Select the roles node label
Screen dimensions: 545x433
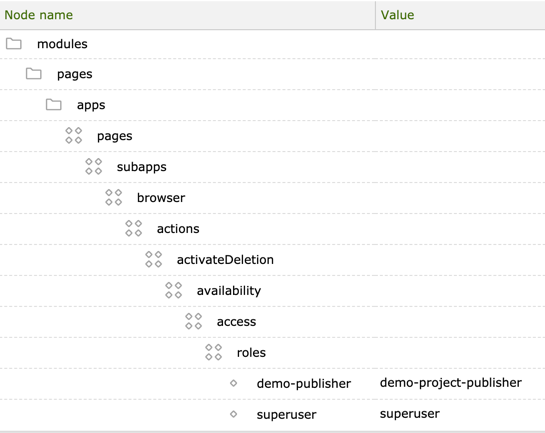click(x=251, y=352)
